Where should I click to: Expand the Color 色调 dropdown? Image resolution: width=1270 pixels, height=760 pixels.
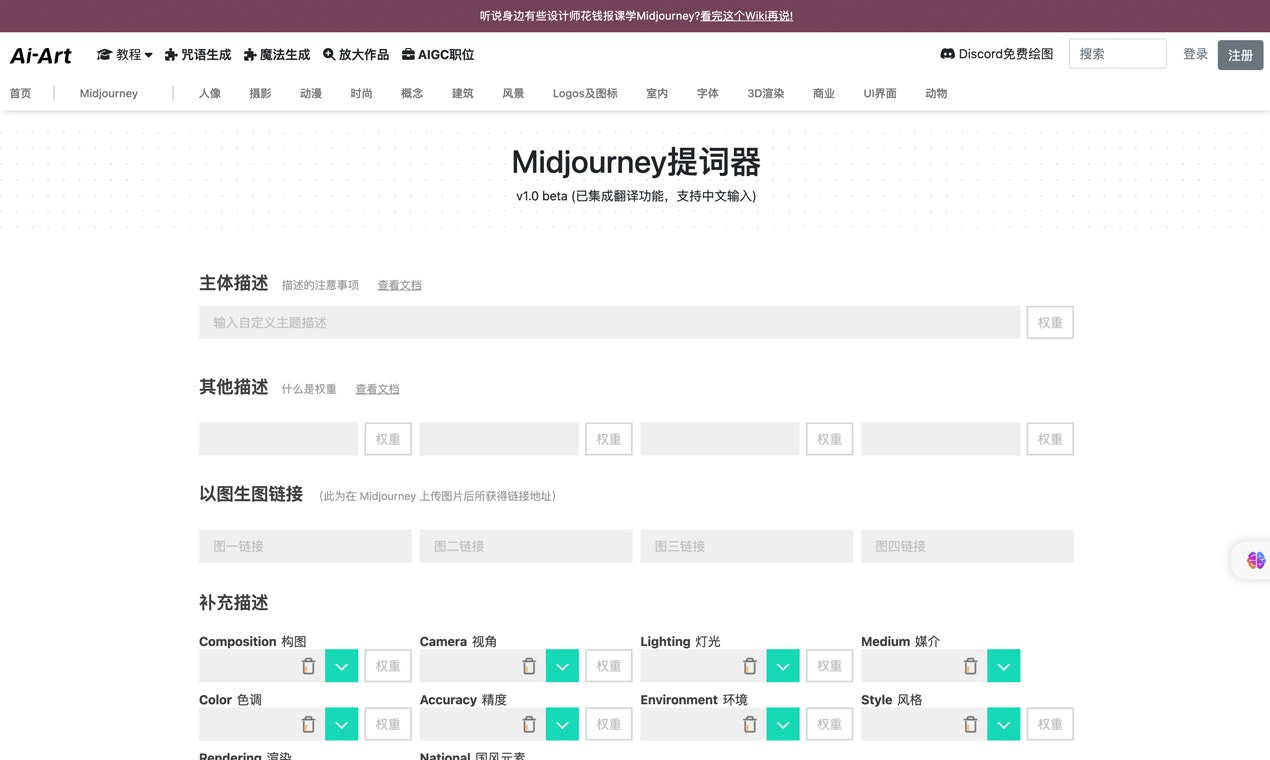pos(341,724)
